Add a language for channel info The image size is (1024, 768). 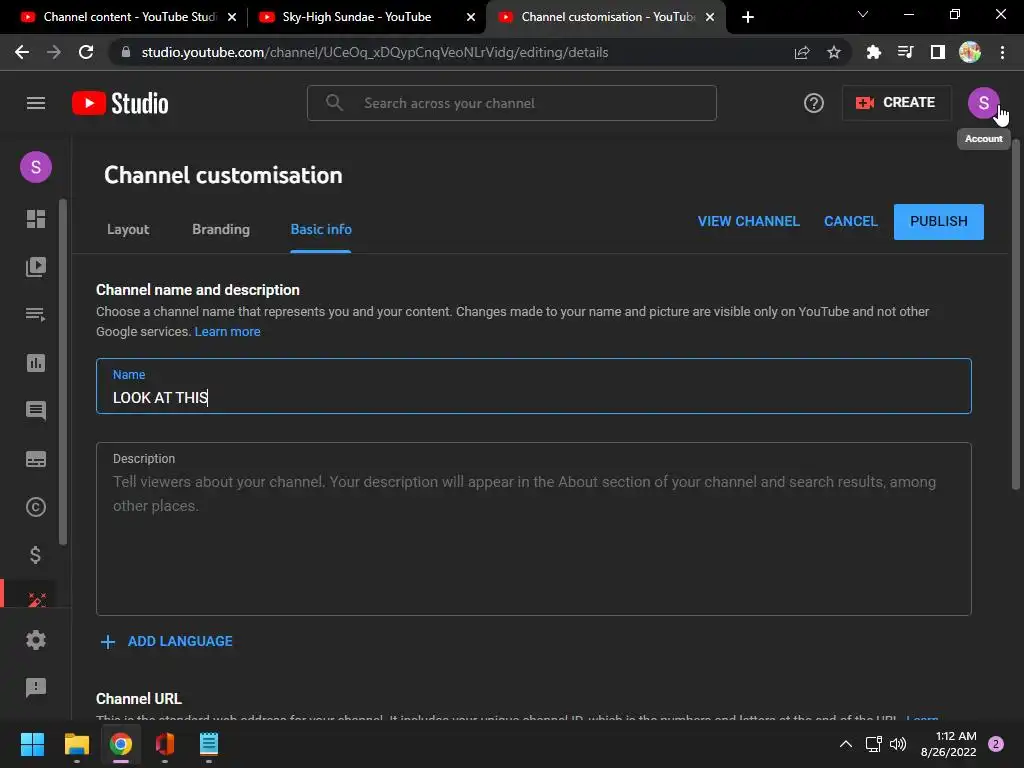(x=167, y=641)
